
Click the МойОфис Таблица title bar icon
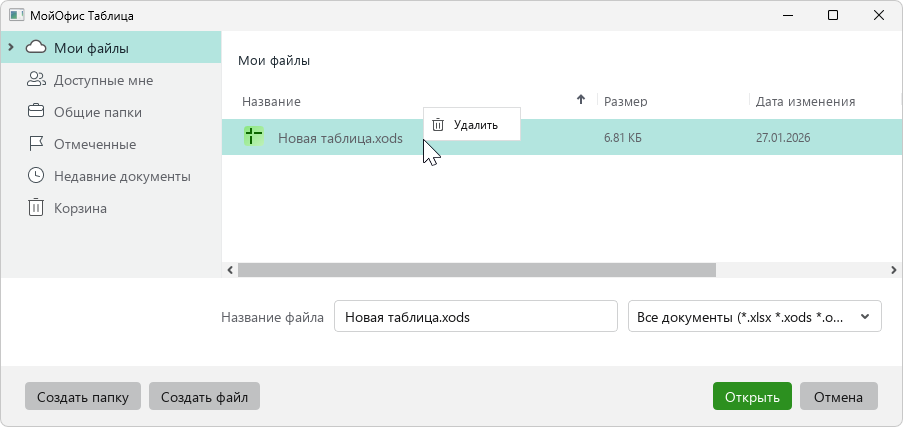pyautogui.click(x=17, y=16)
